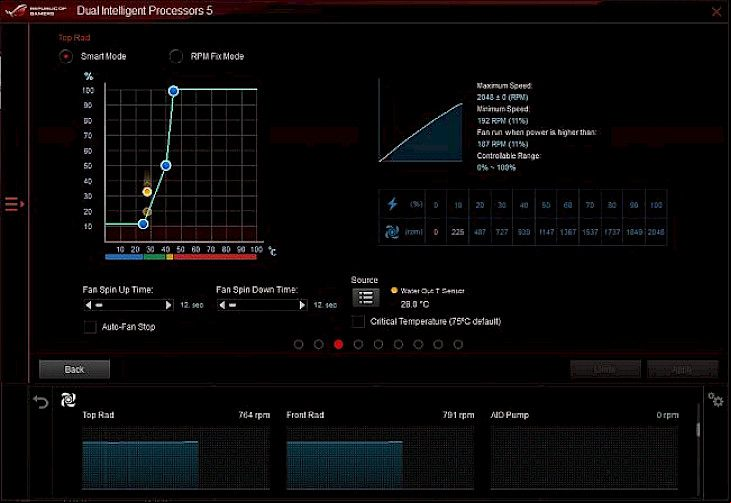Image resolution: width=731 pixels, height=503 pixels.
Task: Click the Top Rad fan speed graph
Action: tap(176, 458)
